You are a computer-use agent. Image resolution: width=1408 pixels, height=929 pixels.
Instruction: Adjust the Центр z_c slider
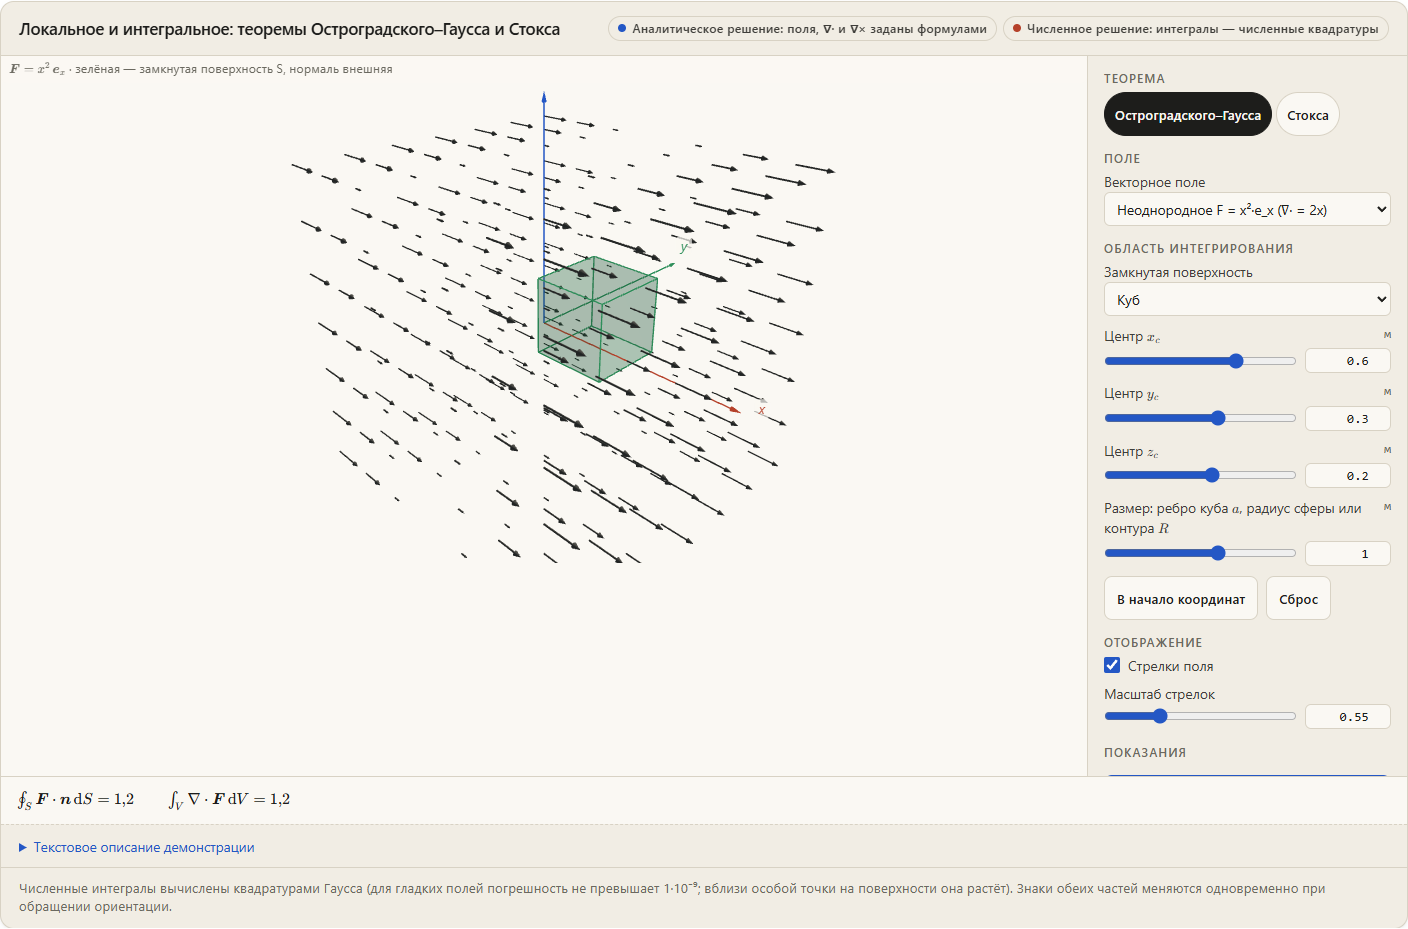[1200, 475]
